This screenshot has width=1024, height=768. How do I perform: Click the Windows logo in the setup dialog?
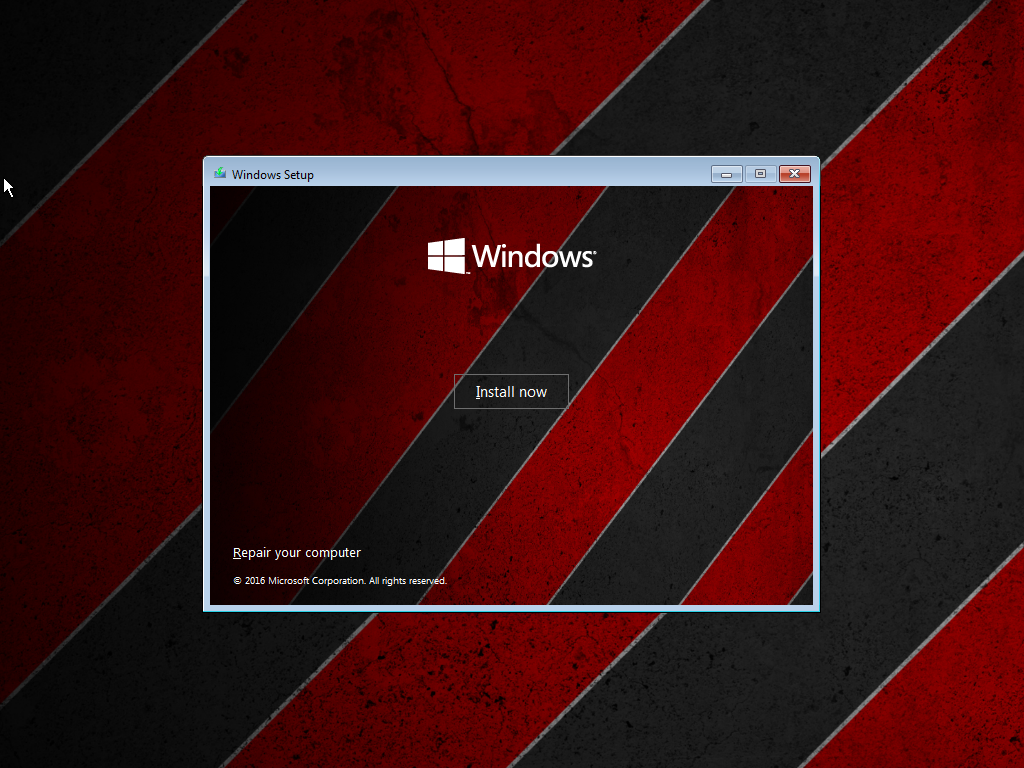point(511,255)
